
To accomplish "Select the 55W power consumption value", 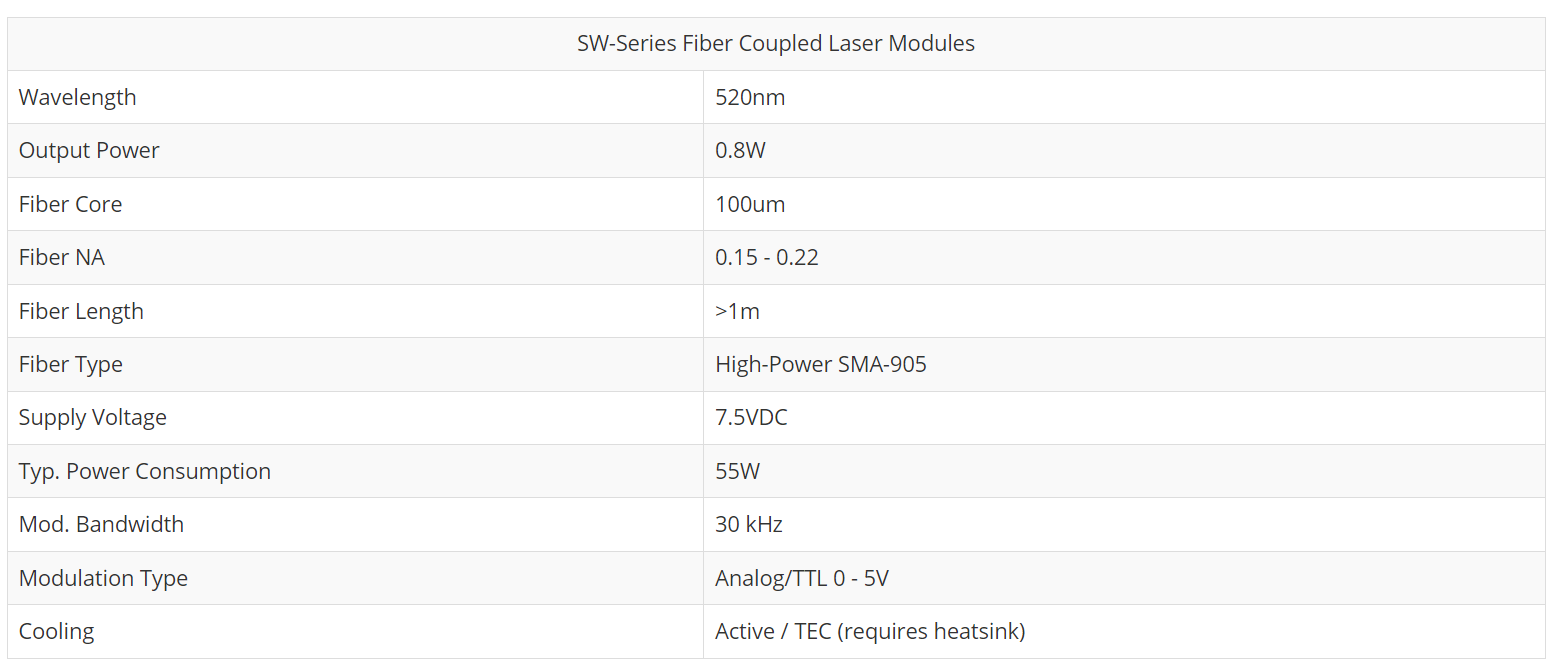I will (x=737, y=472).
